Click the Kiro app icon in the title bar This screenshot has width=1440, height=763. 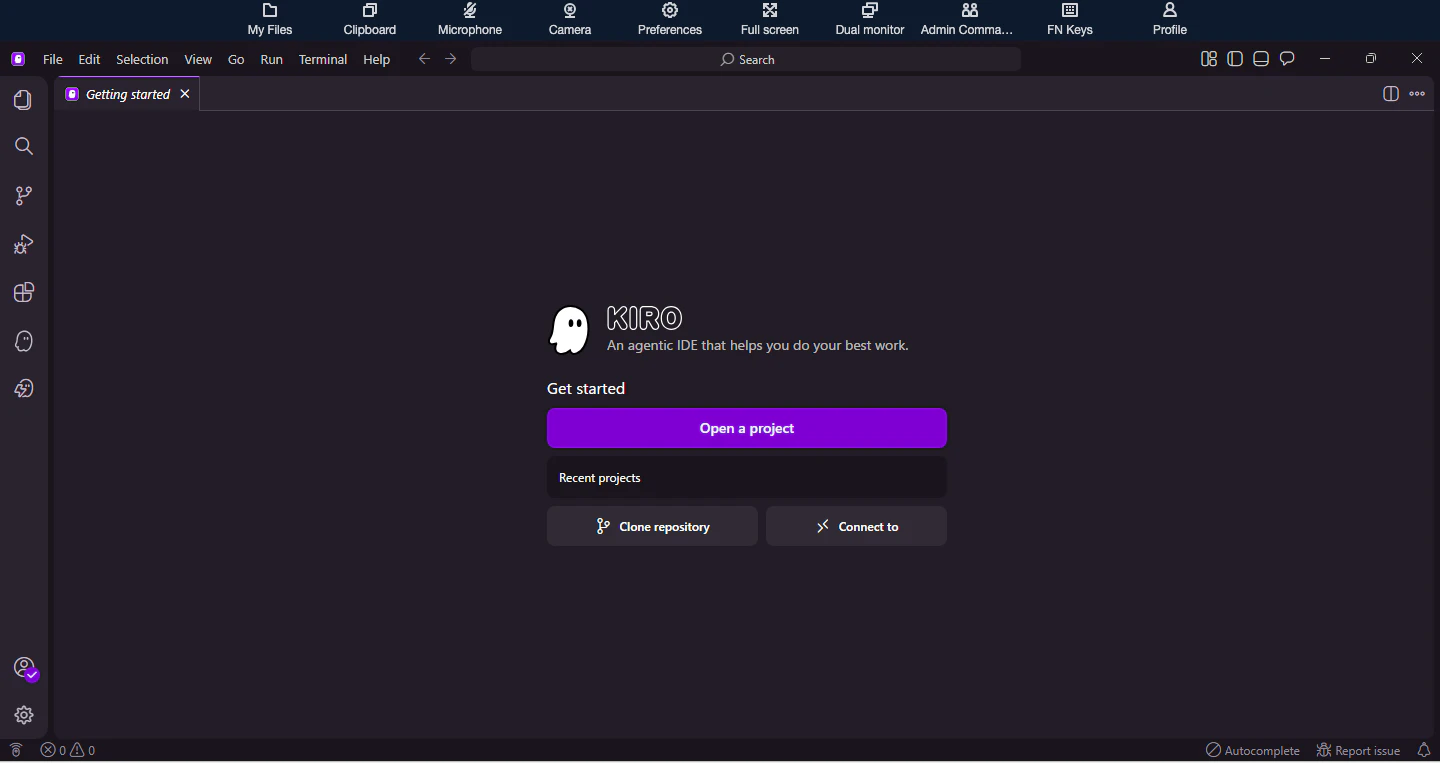click(18, 59)
